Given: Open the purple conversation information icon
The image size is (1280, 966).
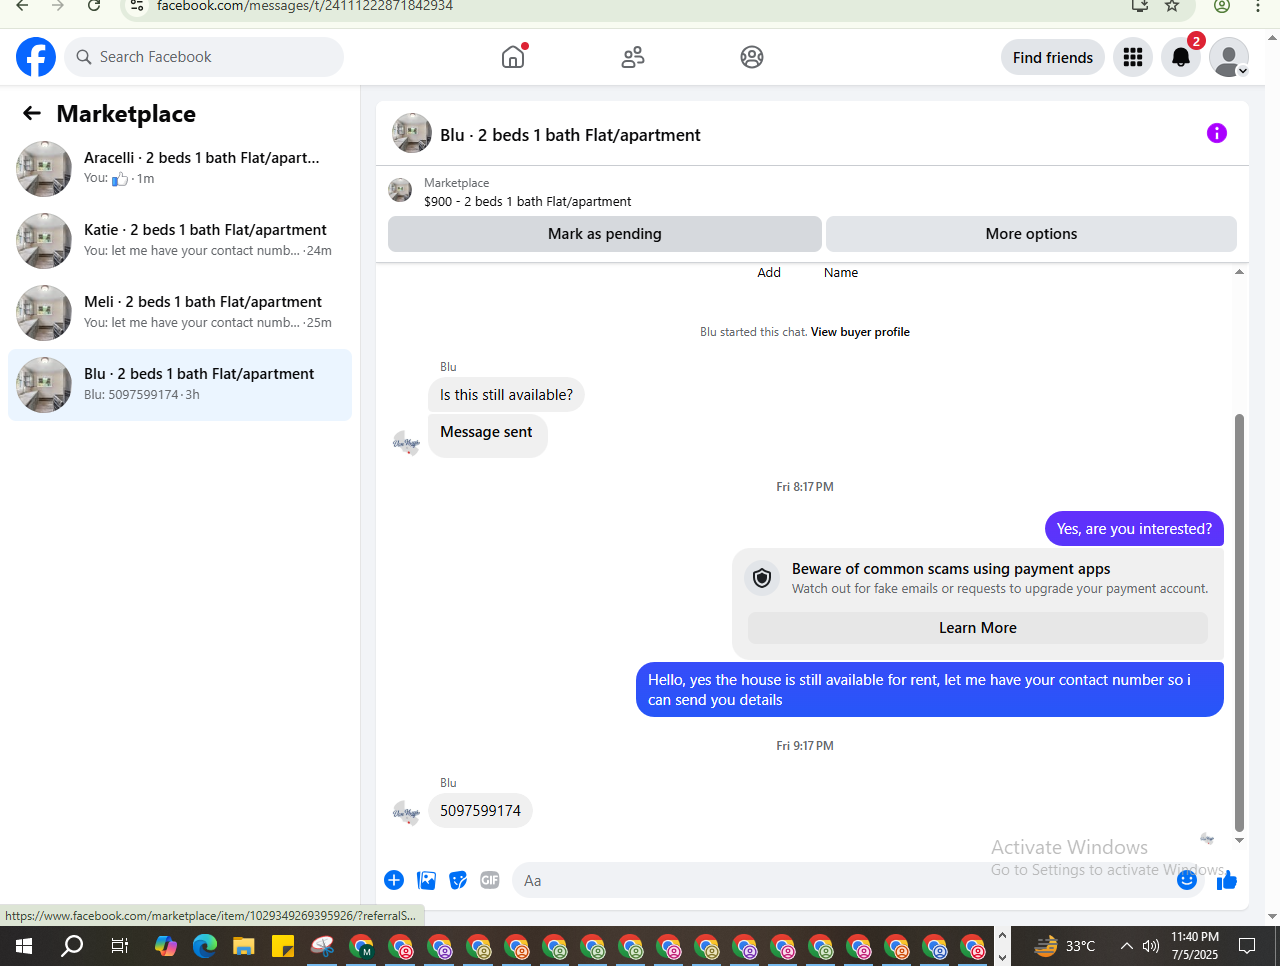Looking at the screenshot, I should (1217, 133).
